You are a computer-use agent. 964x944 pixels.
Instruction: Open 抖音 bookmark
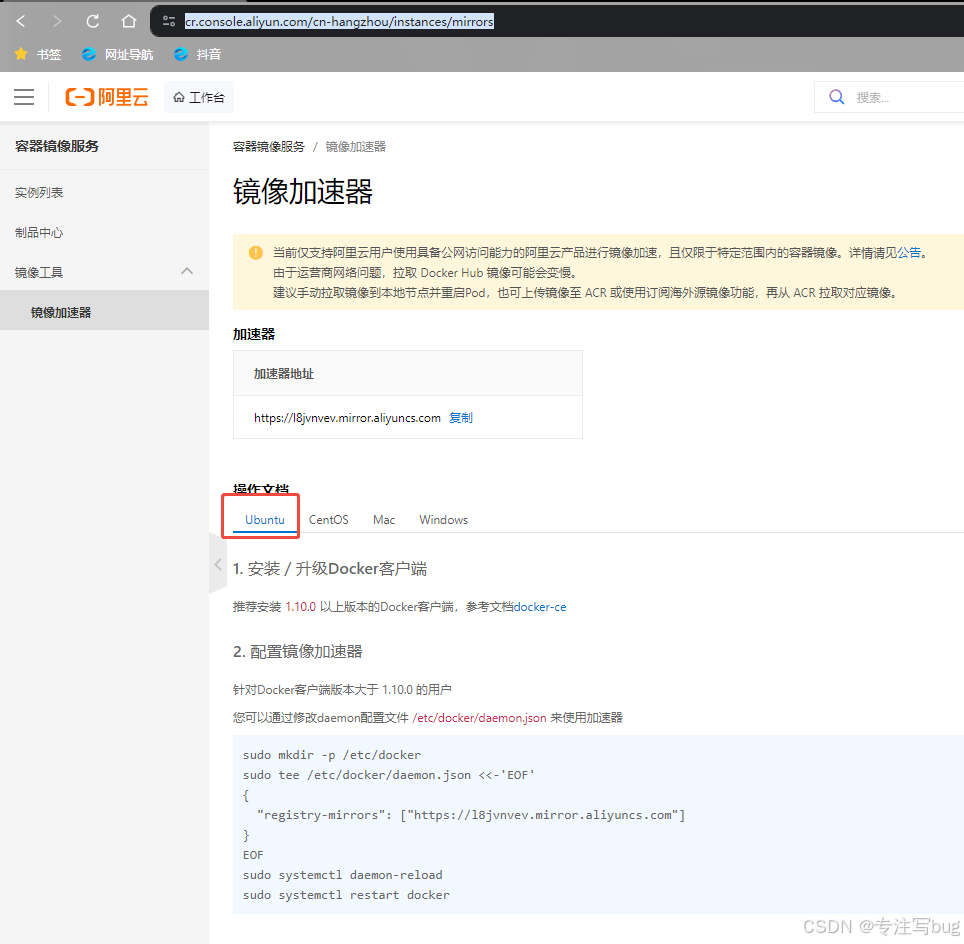coord(197,54)
